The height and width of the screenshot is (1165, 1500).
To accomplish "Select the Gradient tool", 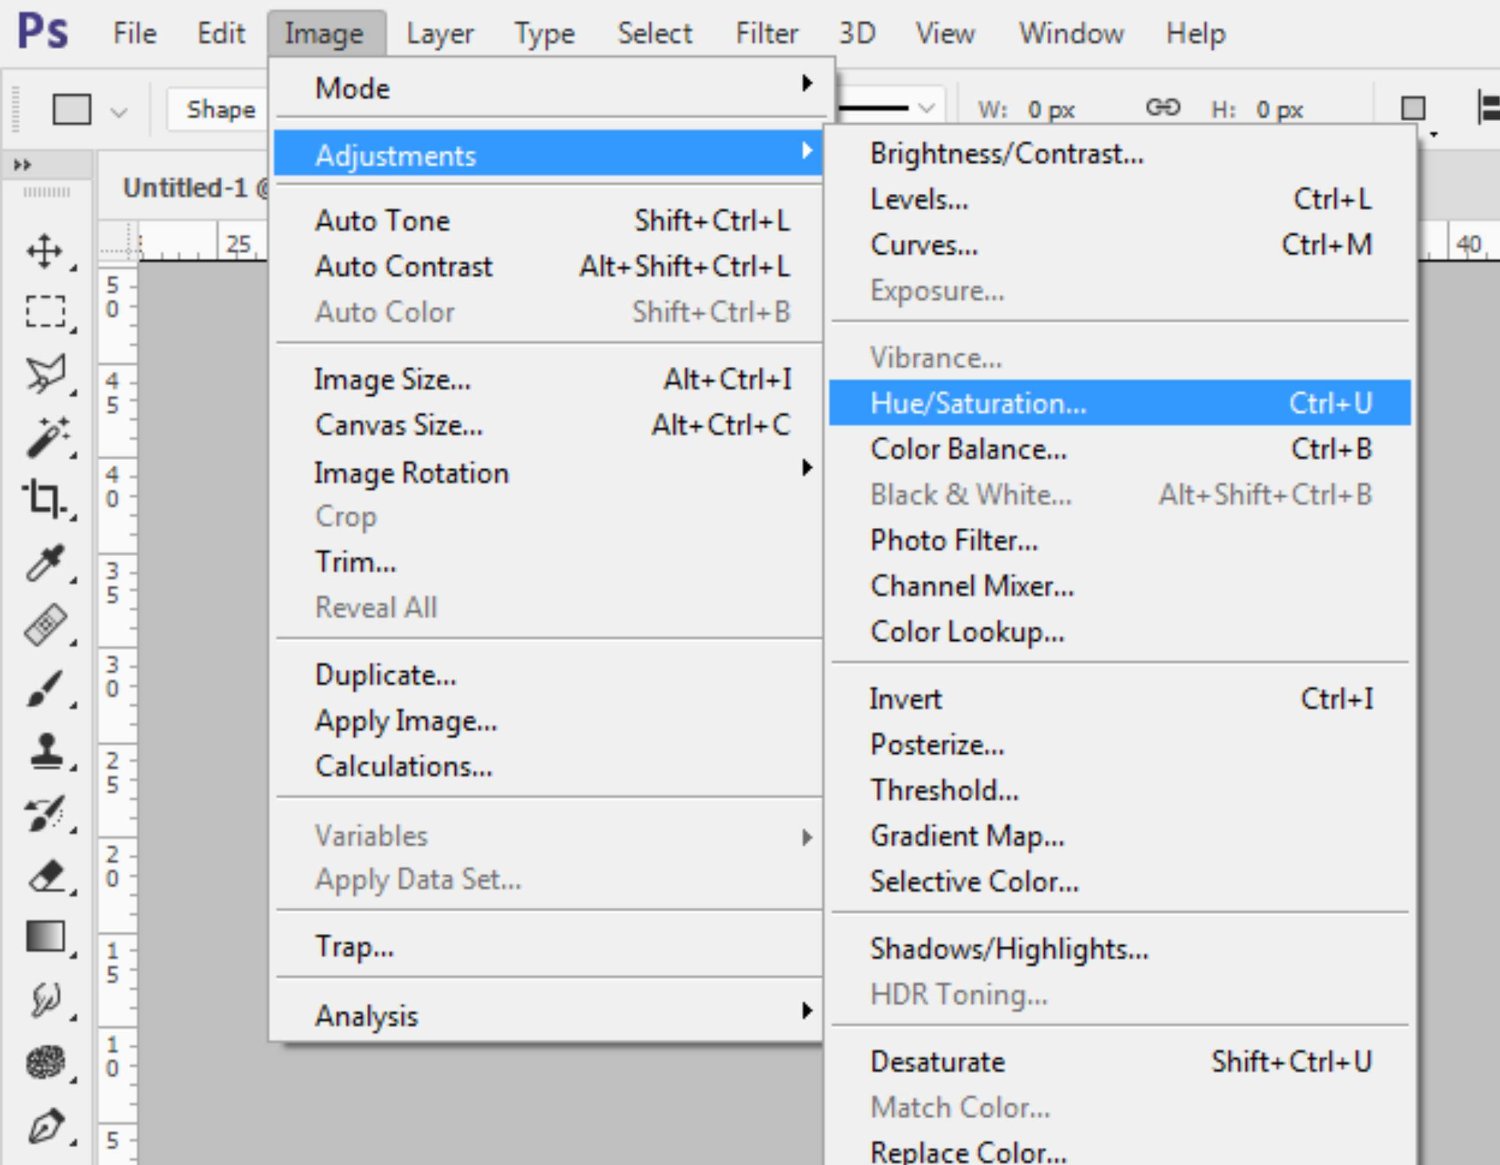I will [45, 937].
